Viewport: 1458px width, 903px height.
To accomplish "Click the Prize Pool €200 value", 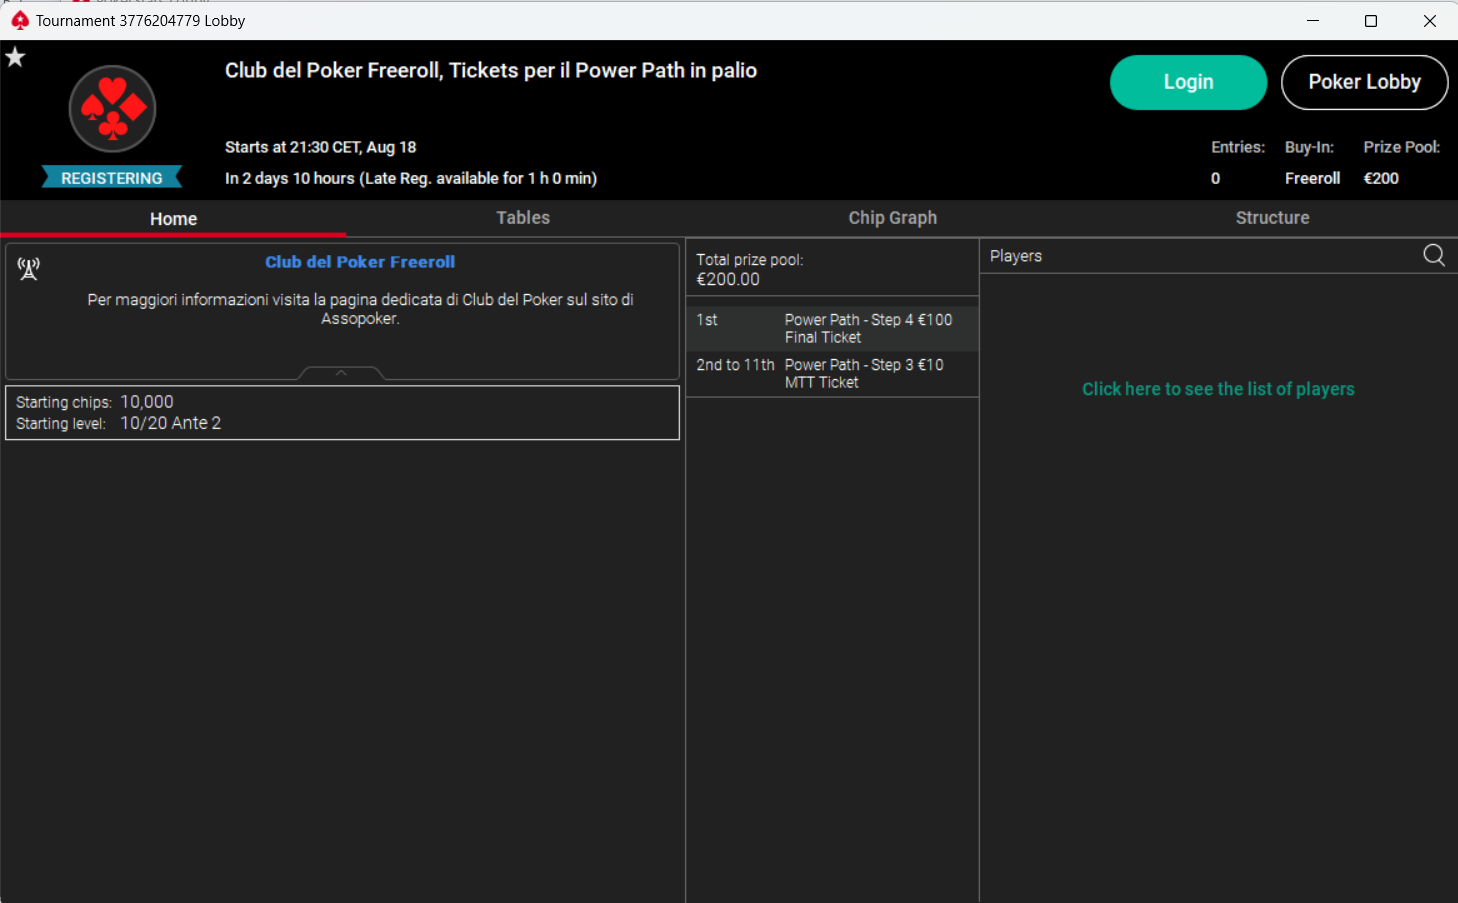I will tap(1381, 178).
